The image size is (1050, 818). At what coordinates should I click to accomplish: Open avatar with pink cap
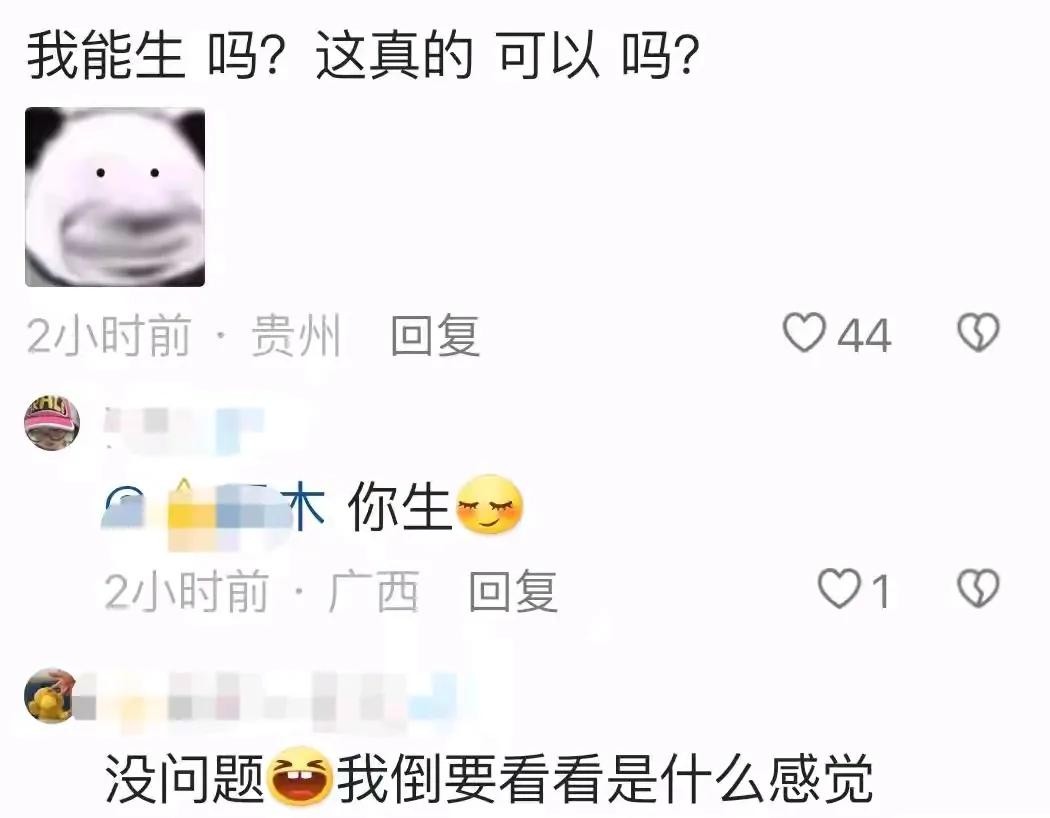52,422
